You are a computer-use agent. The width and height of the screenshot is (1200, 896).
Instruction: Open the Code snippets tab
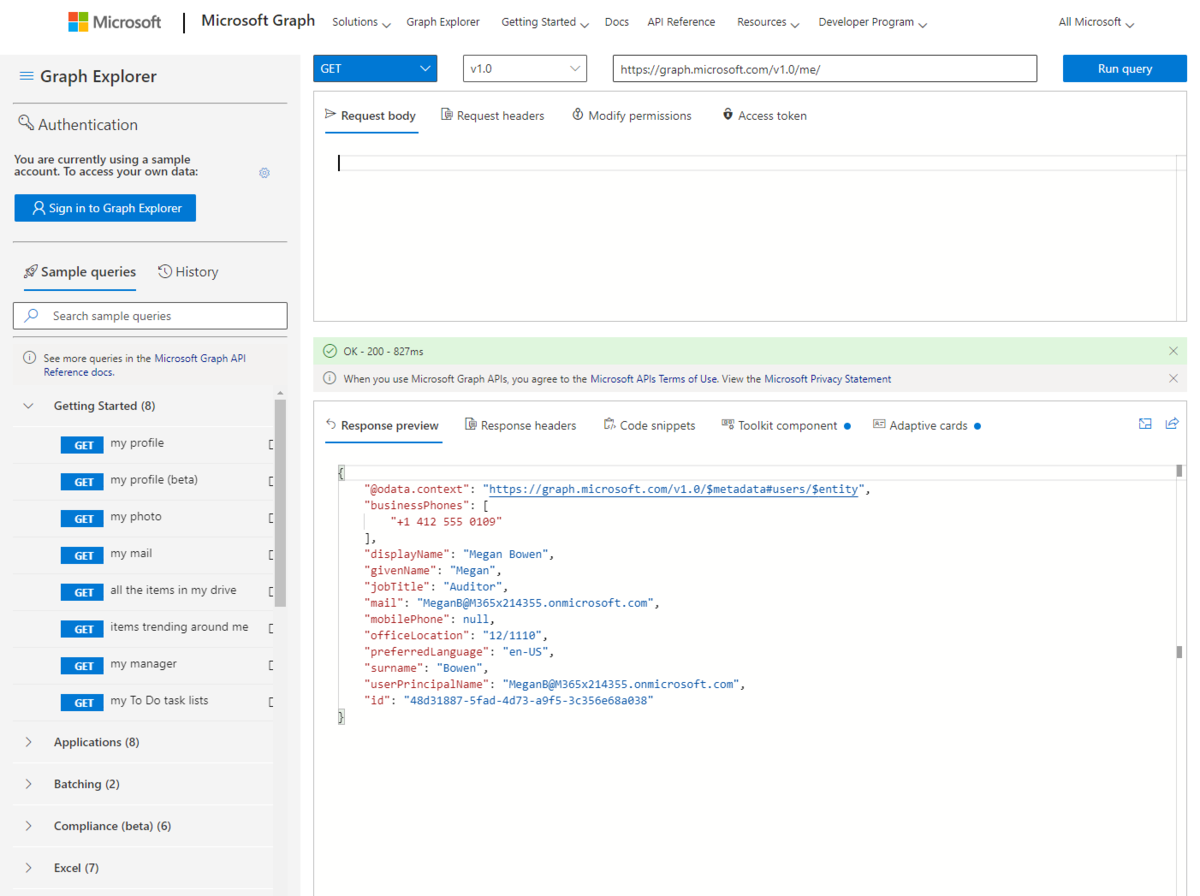point(649,426)
